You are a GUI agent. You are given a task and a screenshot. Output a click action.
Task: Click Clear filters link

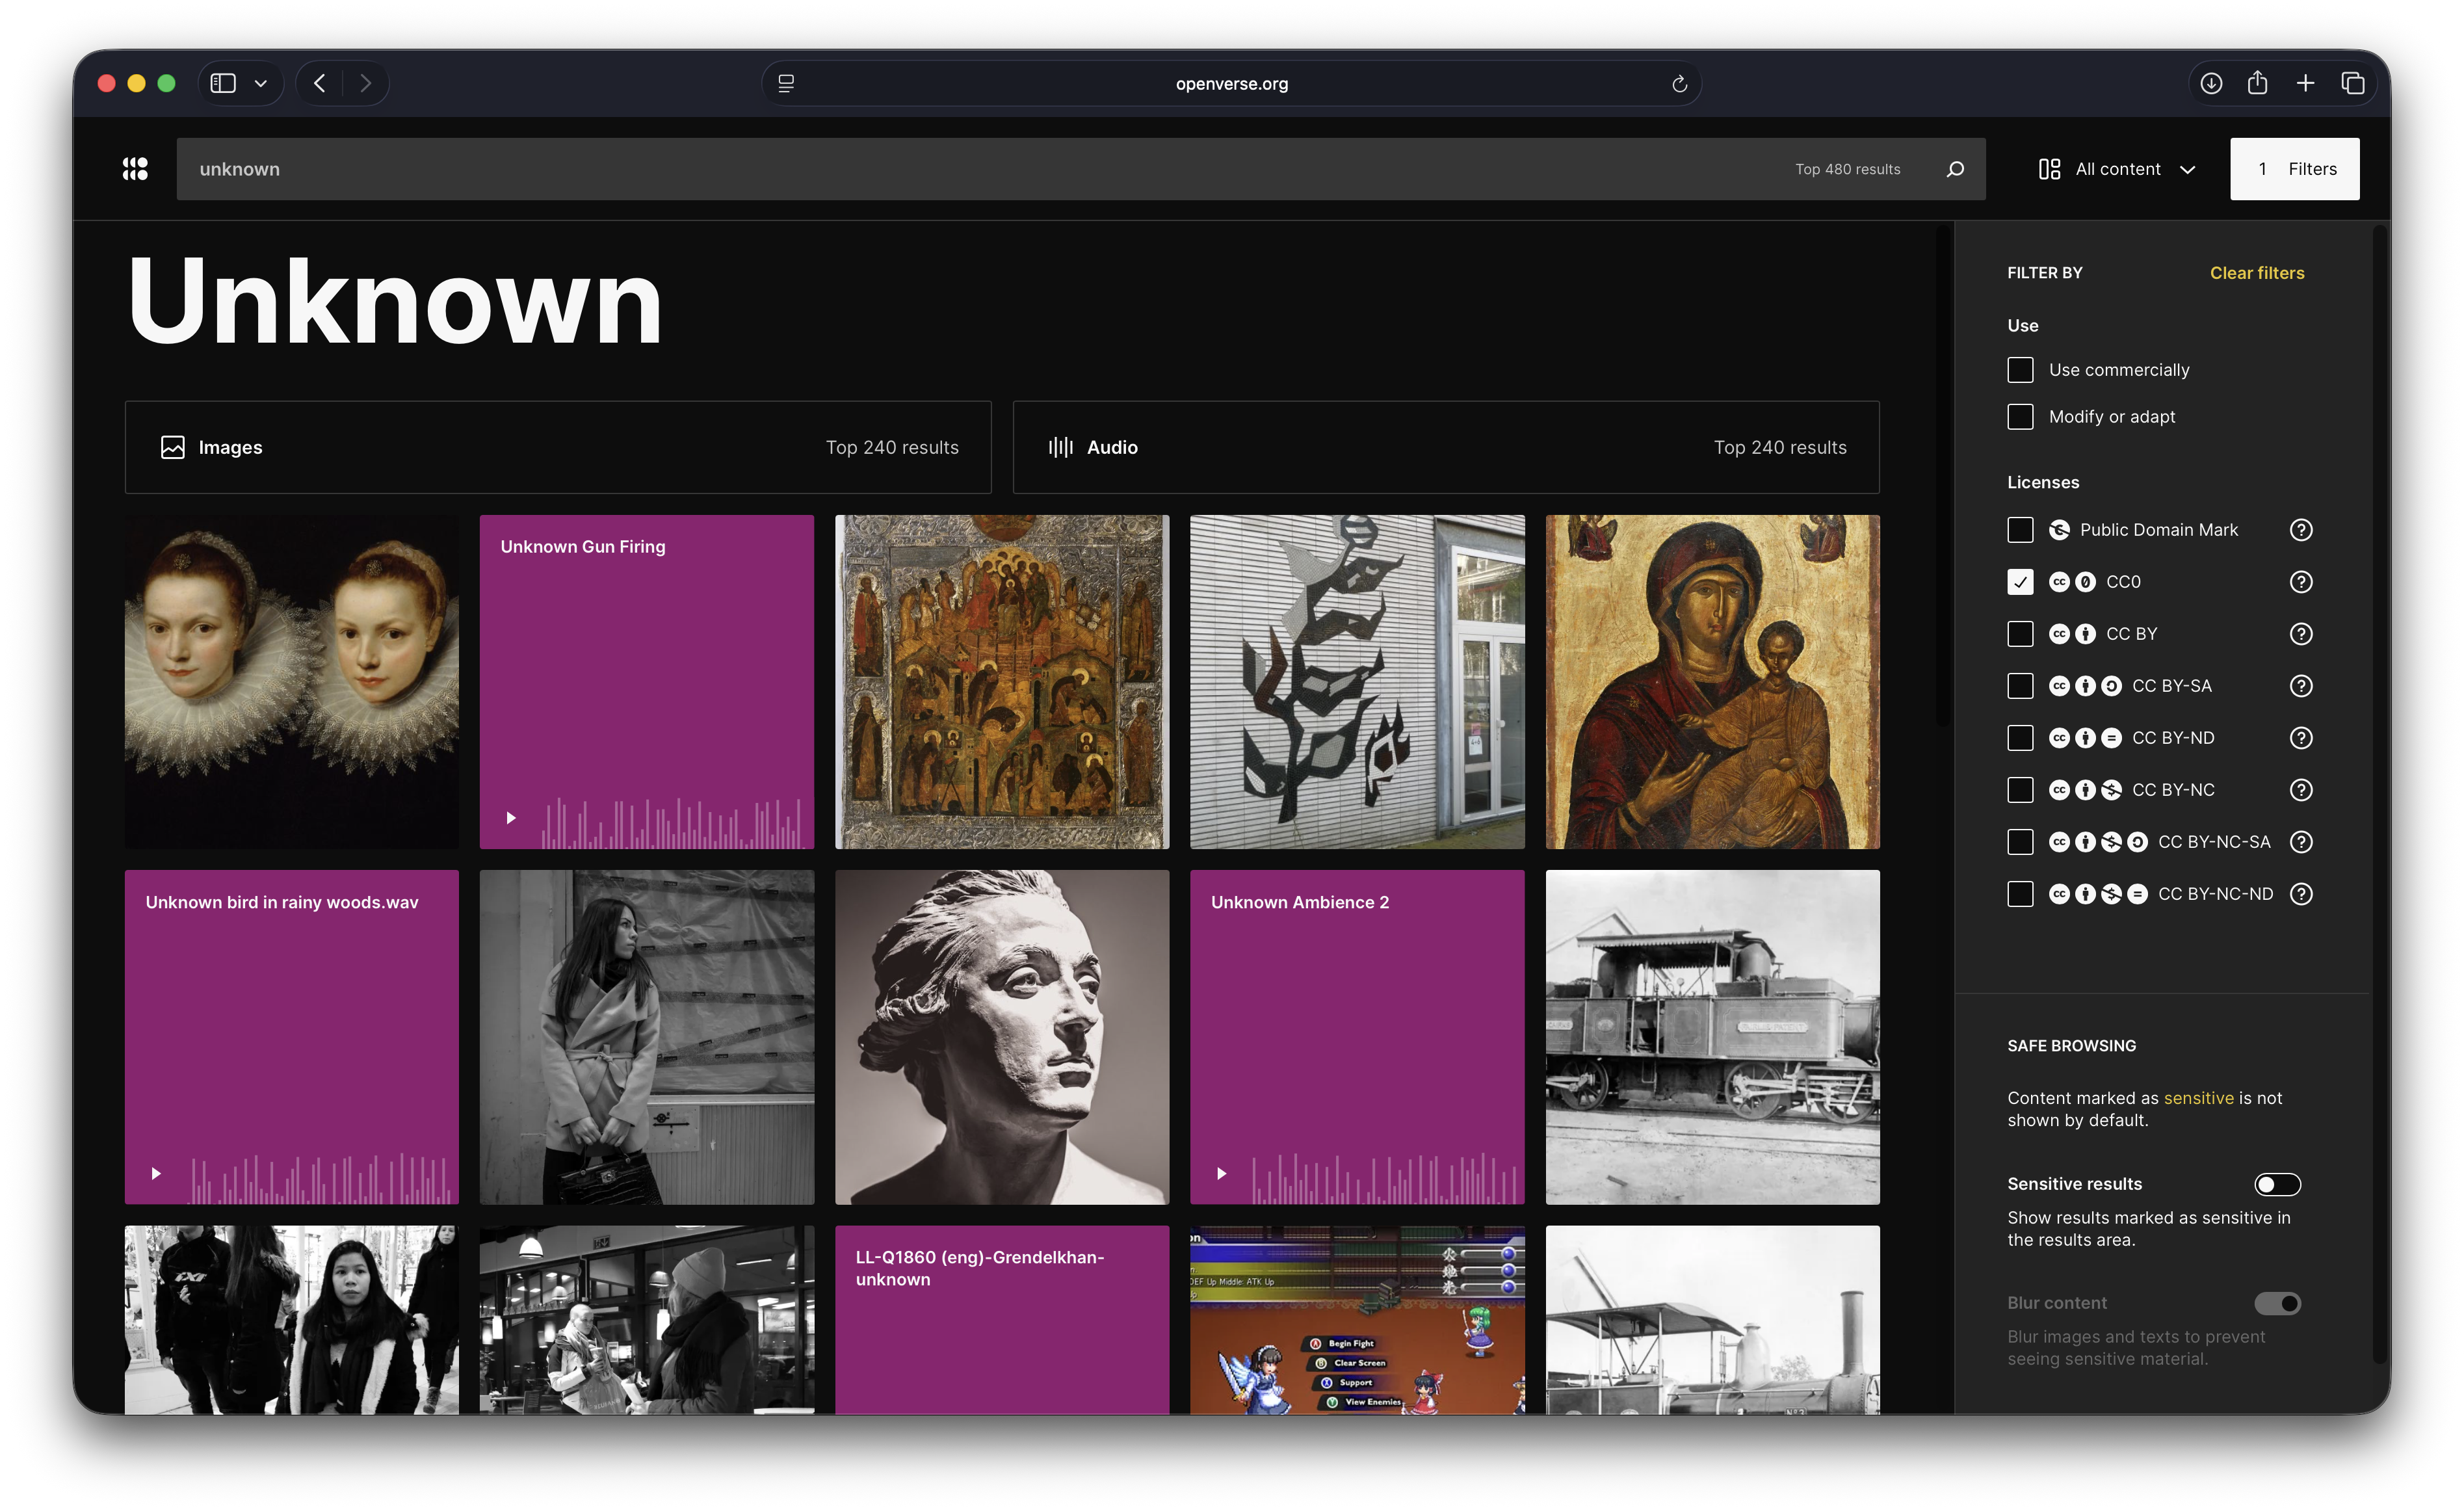2256,273
